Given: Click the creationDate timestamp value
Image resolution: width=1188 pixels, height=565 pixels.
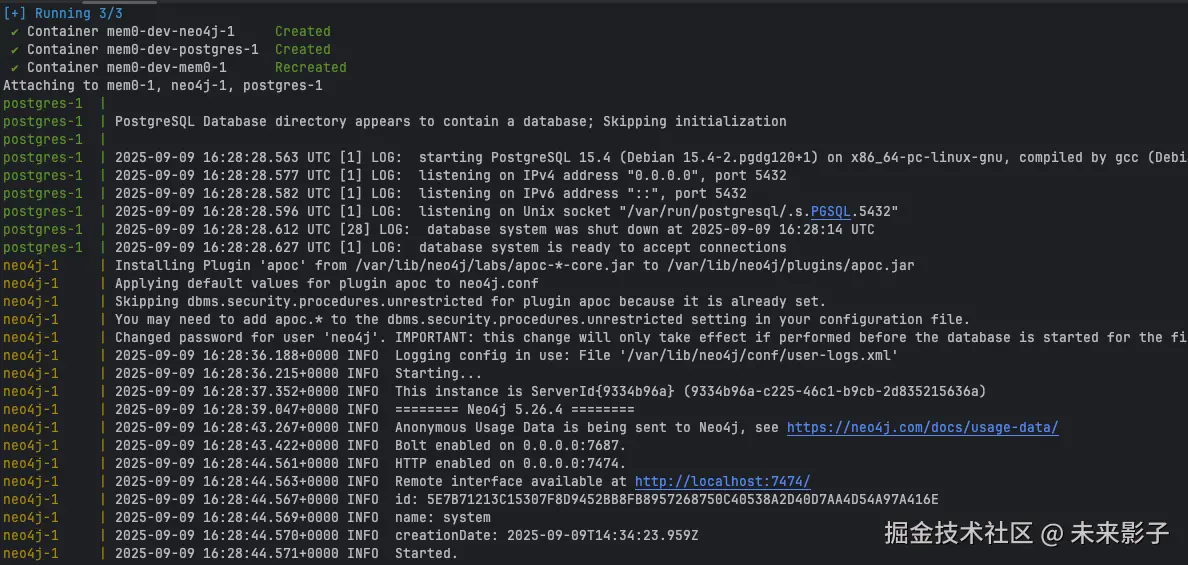Looking at the screenshot, I should [602, 536].
